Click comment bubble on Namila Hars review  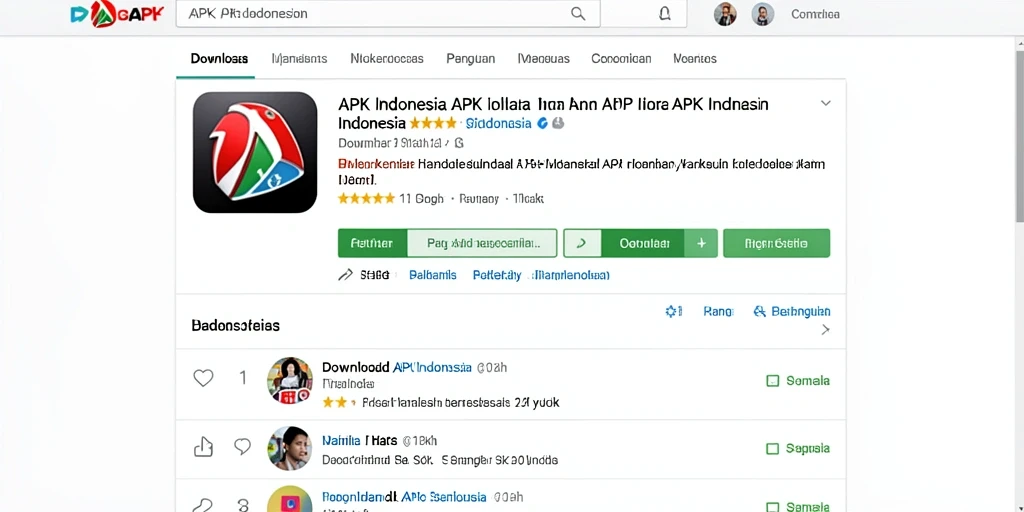click(242, 447)
